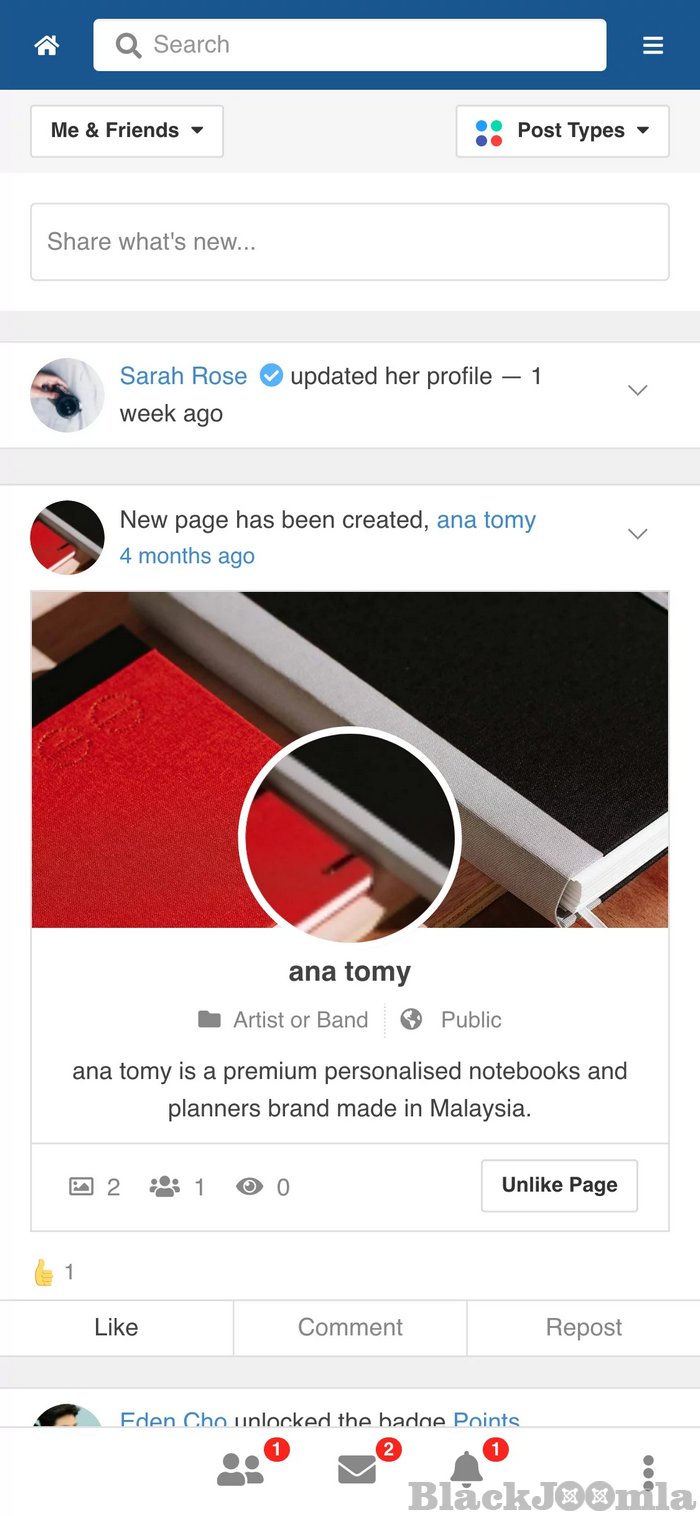
Task: Select the Comment action tab
Action: (x=350, y=1327)
